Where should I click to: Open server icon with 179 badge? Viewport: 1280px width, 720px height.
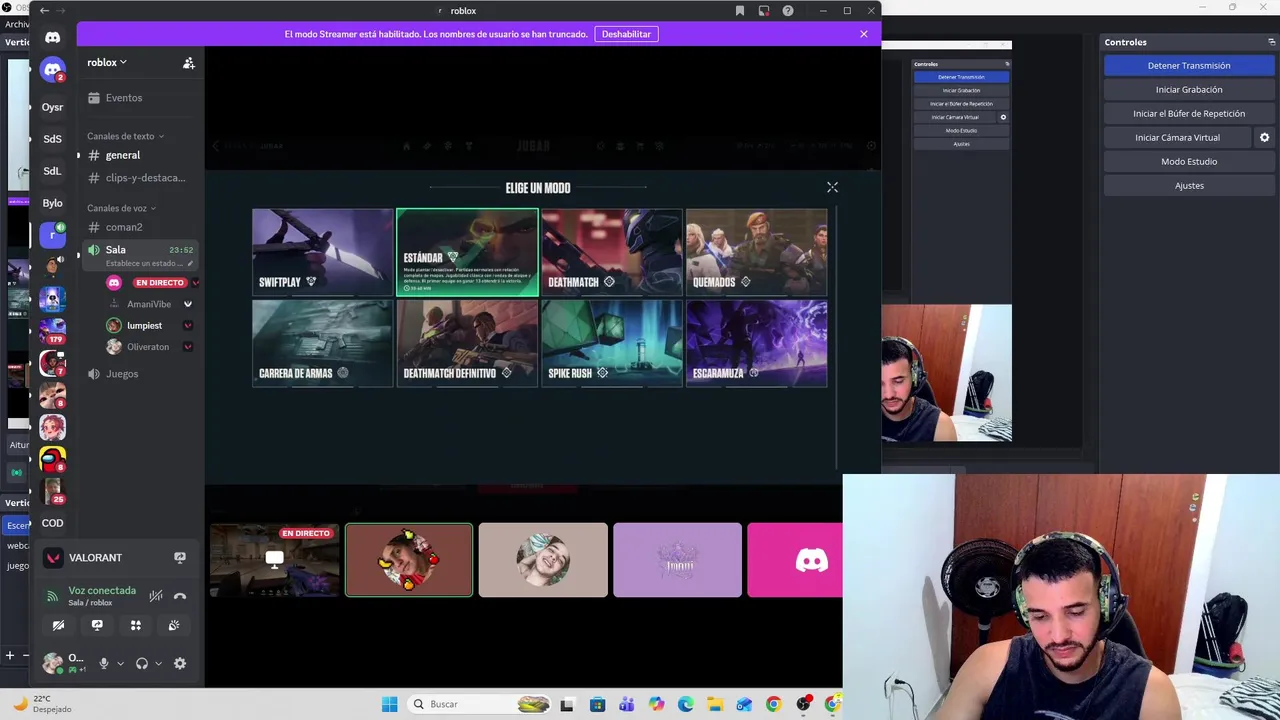point(52,330)
